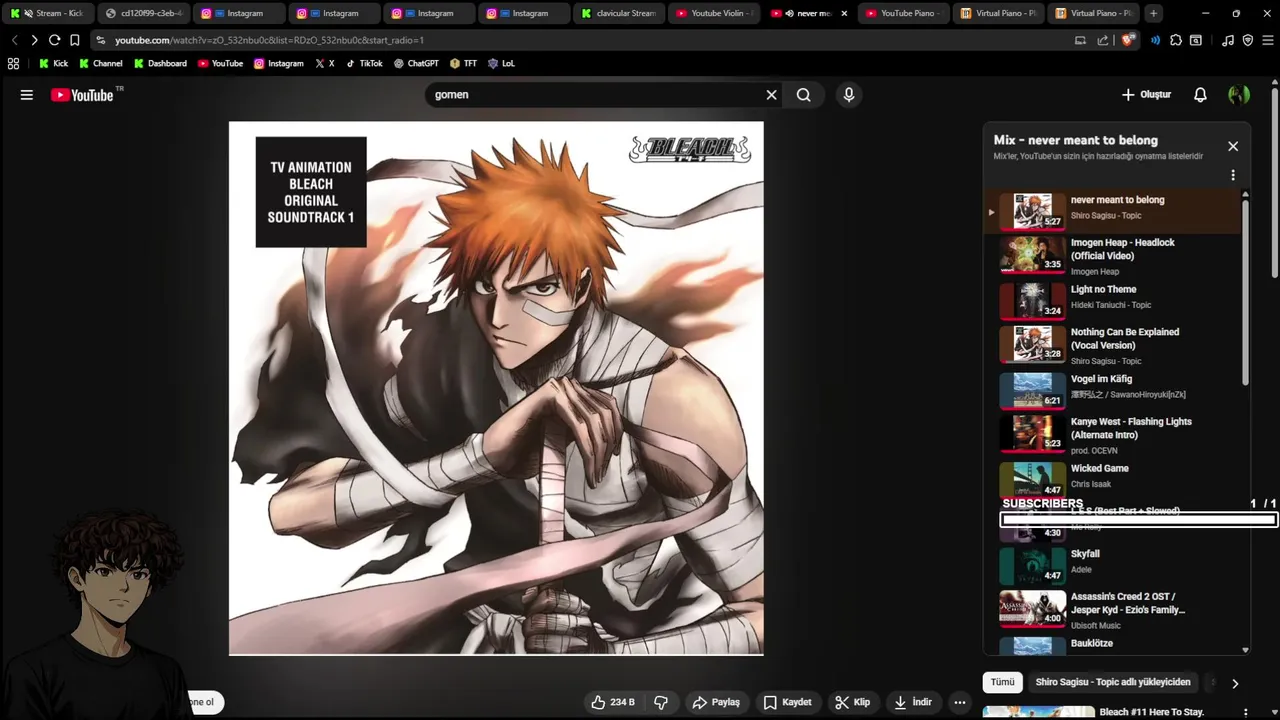The width and height of the screenshot is (1280, 720).
Task: Open the X bookmark
Action: pos(324,63)
